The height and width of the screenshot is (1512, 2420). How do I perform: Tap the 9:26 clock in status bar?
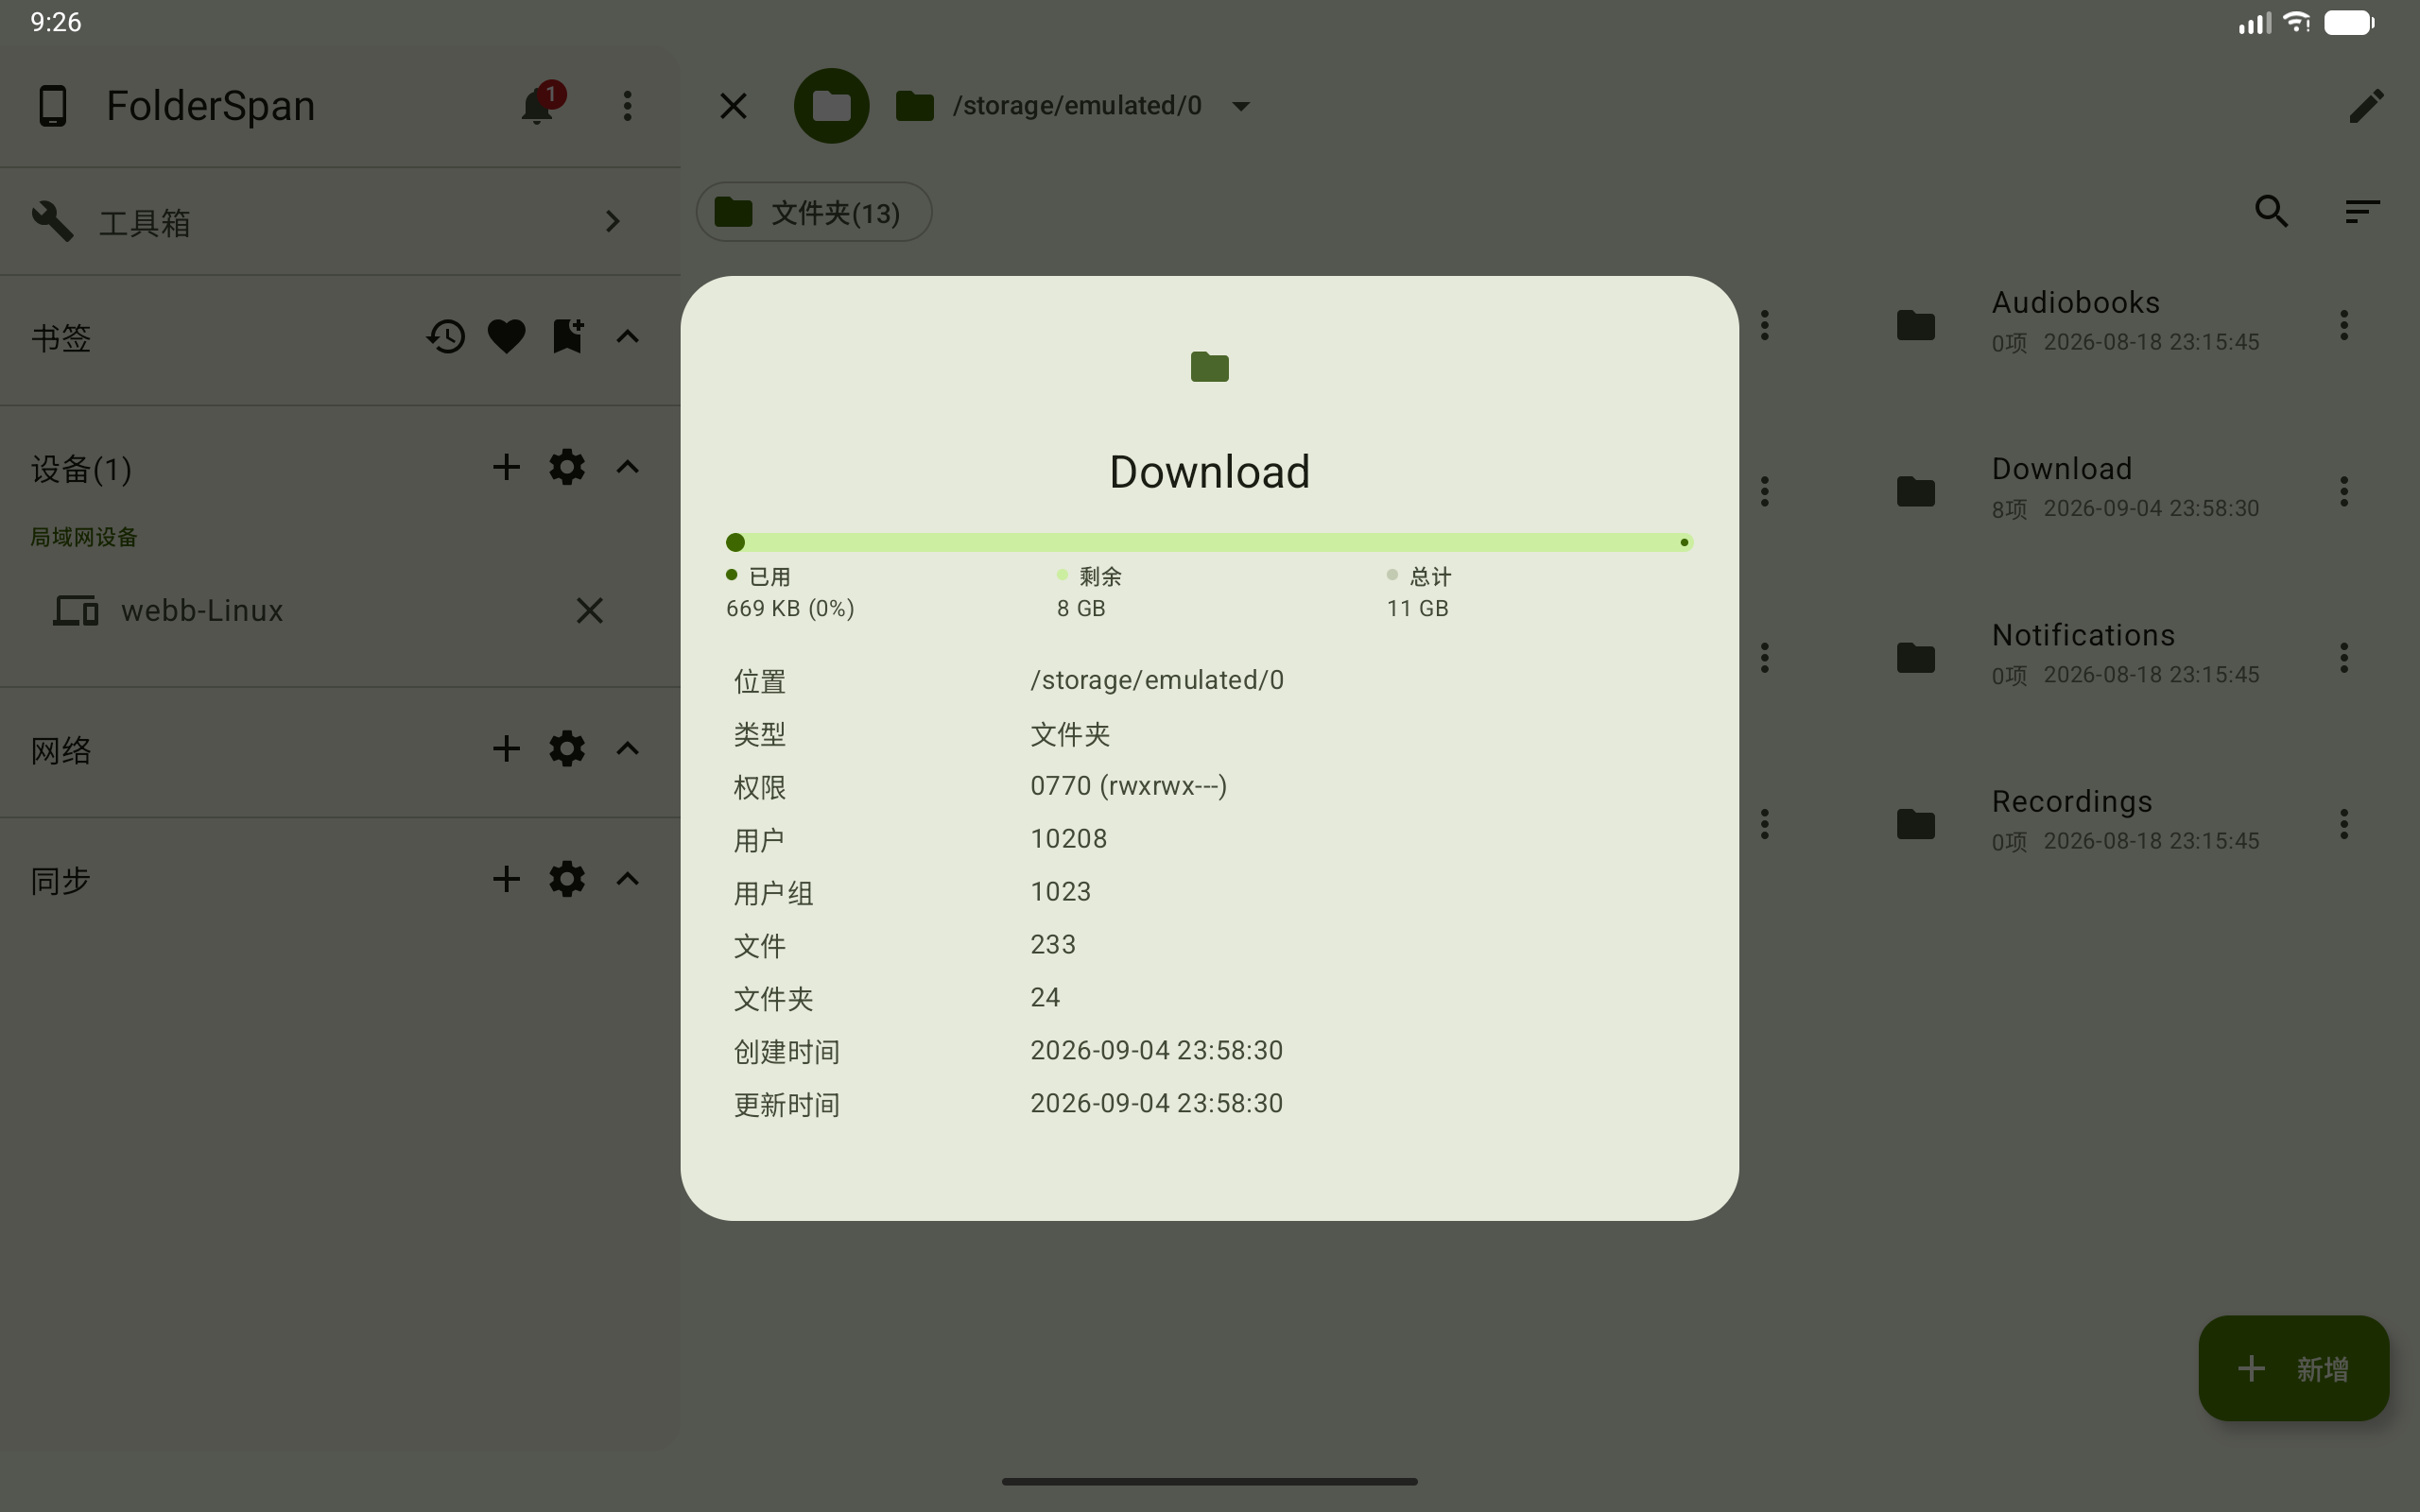pyautogui.click(x=56, y=22)
